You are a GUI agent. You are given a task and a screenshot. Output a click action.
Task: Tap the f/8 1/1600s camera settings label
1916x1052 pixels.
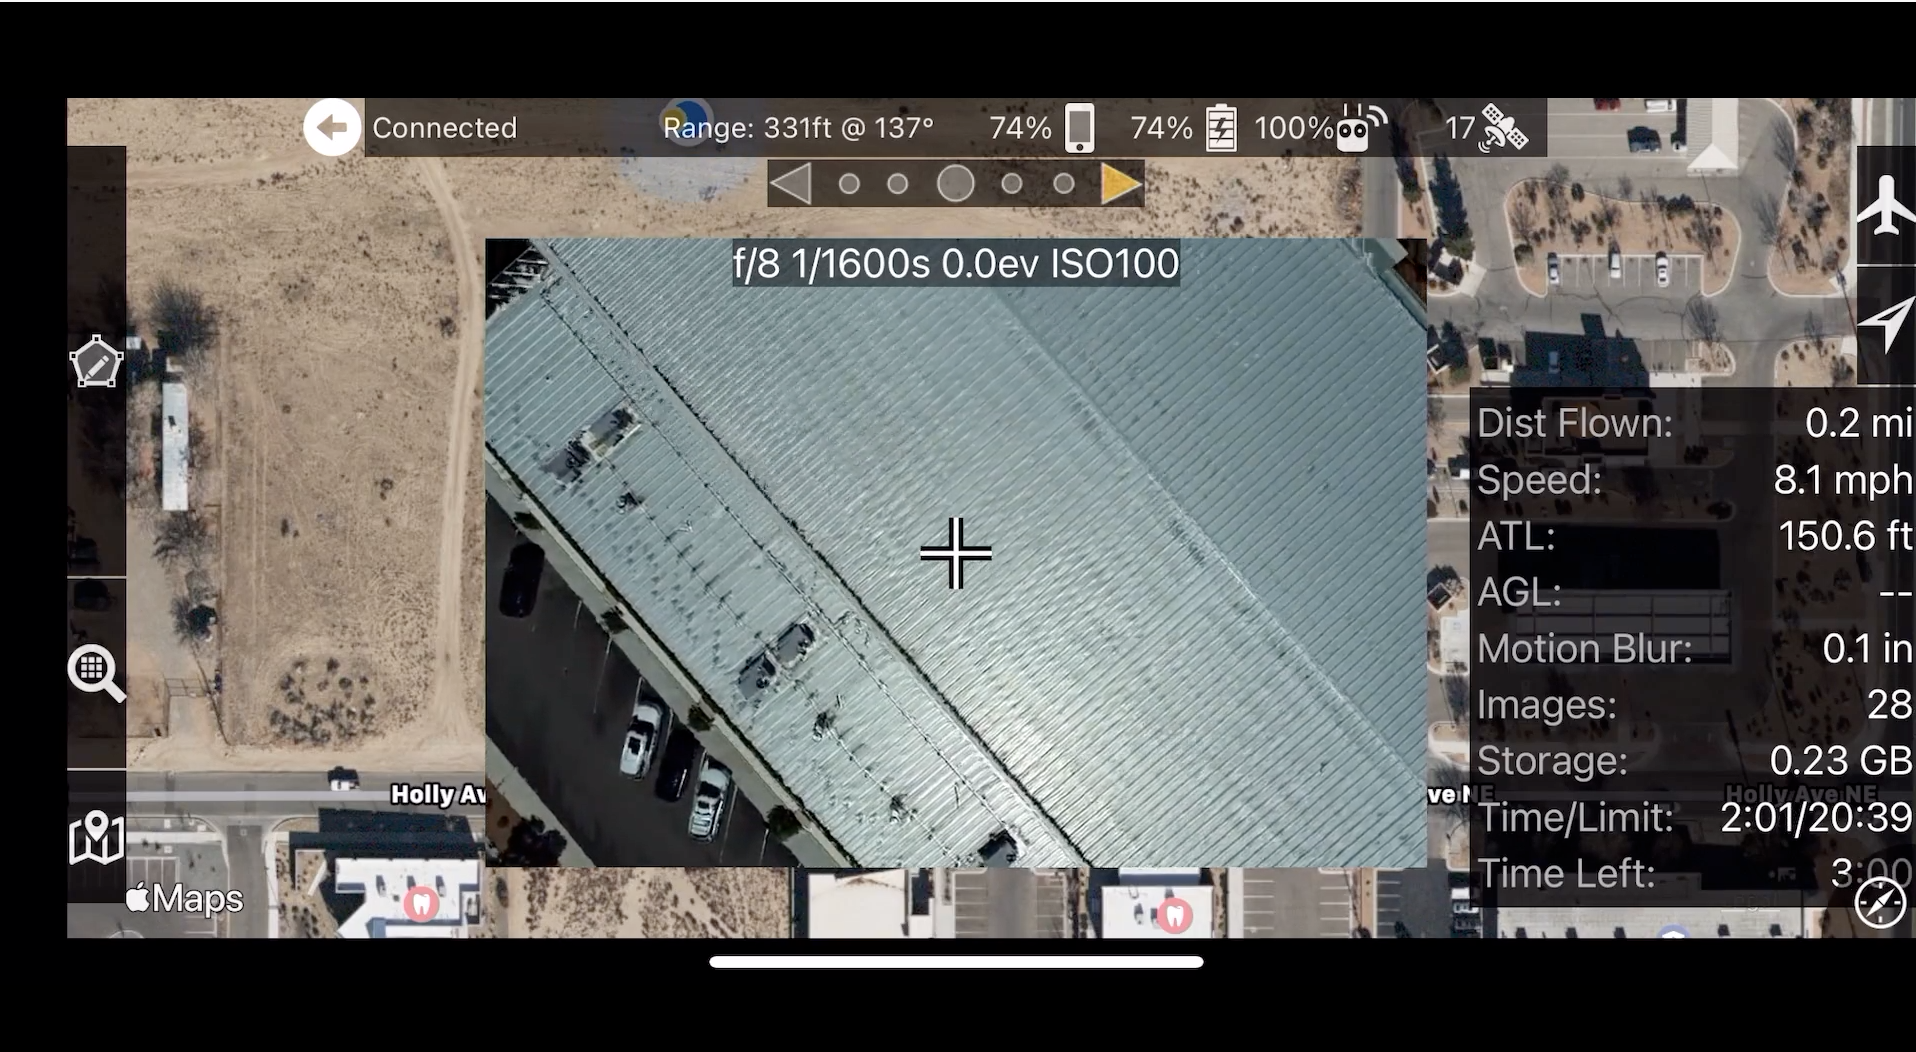click(955, 264)
